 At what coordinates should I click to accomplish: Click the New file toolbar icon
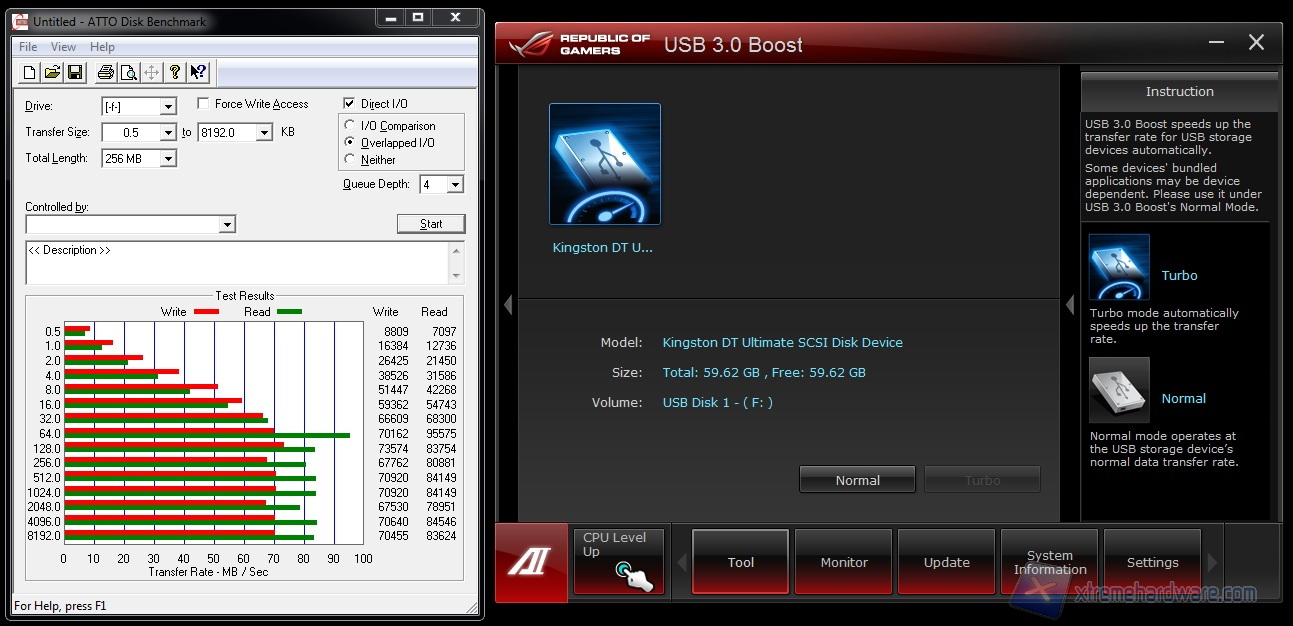click(30, 72)
